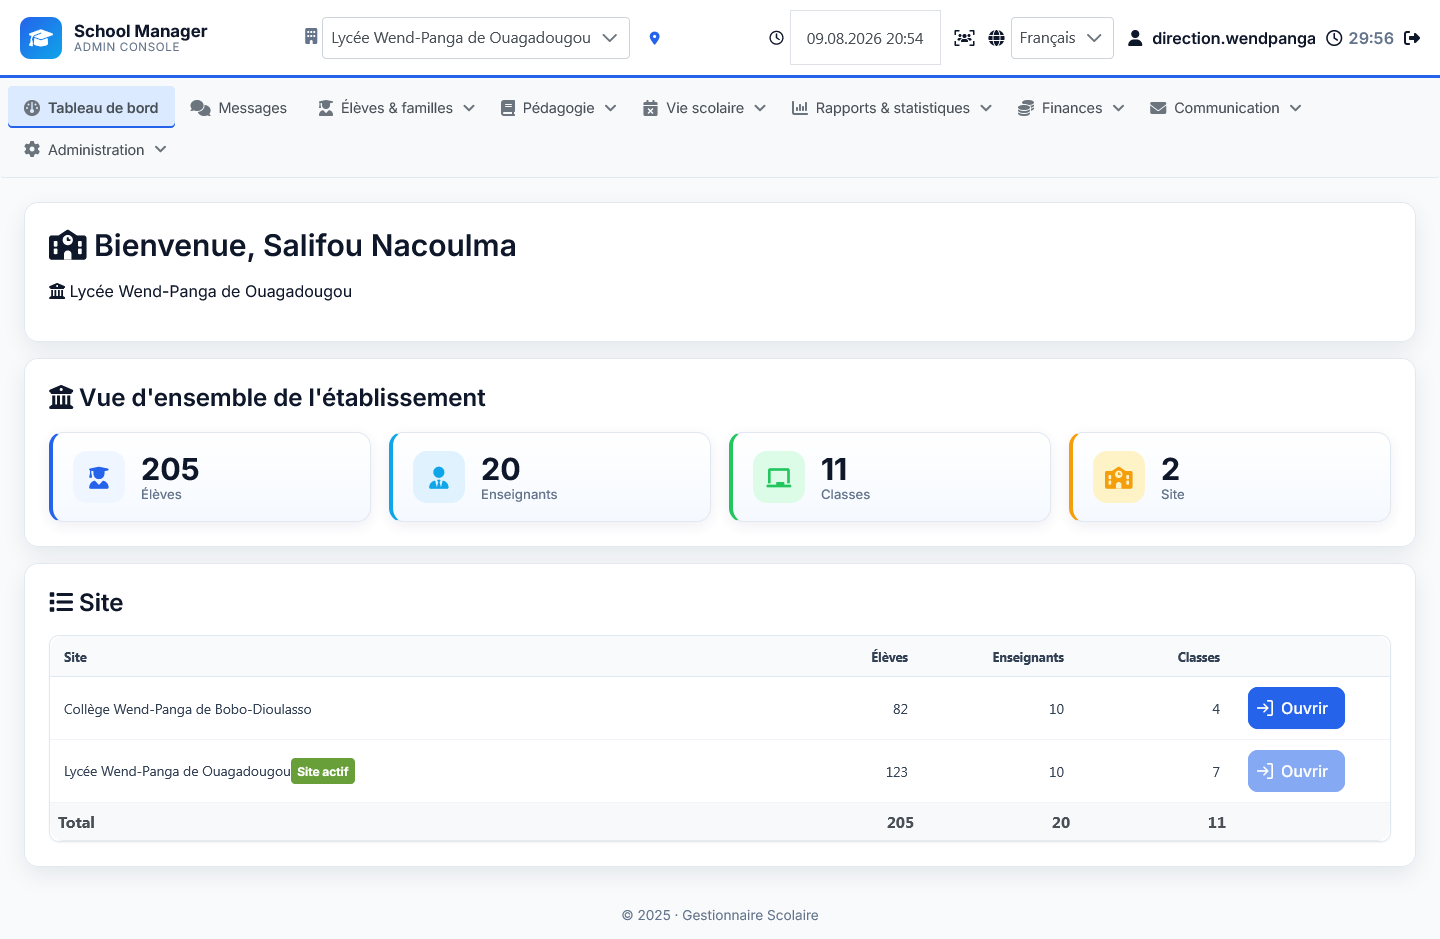This screenshot has height=939, width=1440.
Task: Expand the Administration menu
Action: [95, 150]
